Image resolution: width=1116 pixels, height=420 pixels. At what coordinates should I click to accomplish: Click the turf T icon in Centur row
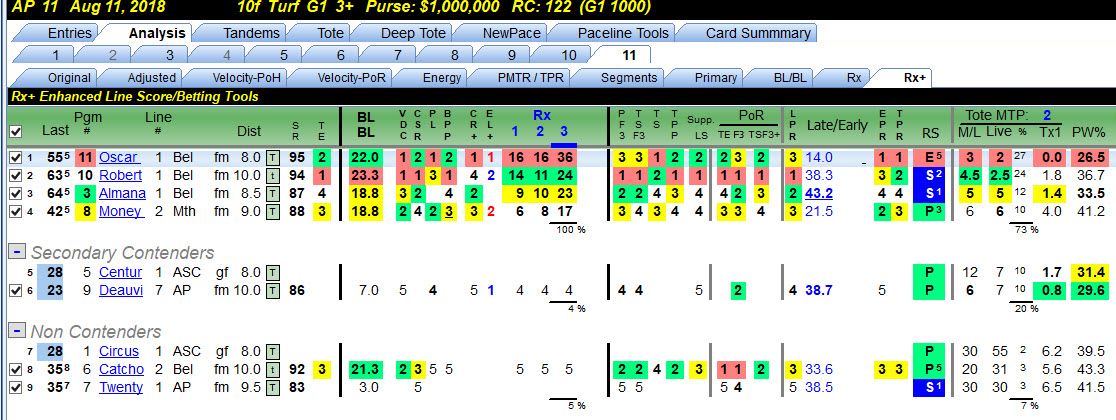[x=273, y=272]
